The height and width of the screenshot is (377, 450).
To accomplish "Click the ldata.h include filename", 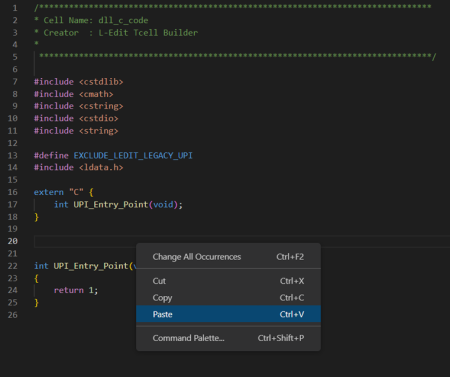I will point(101,167).
